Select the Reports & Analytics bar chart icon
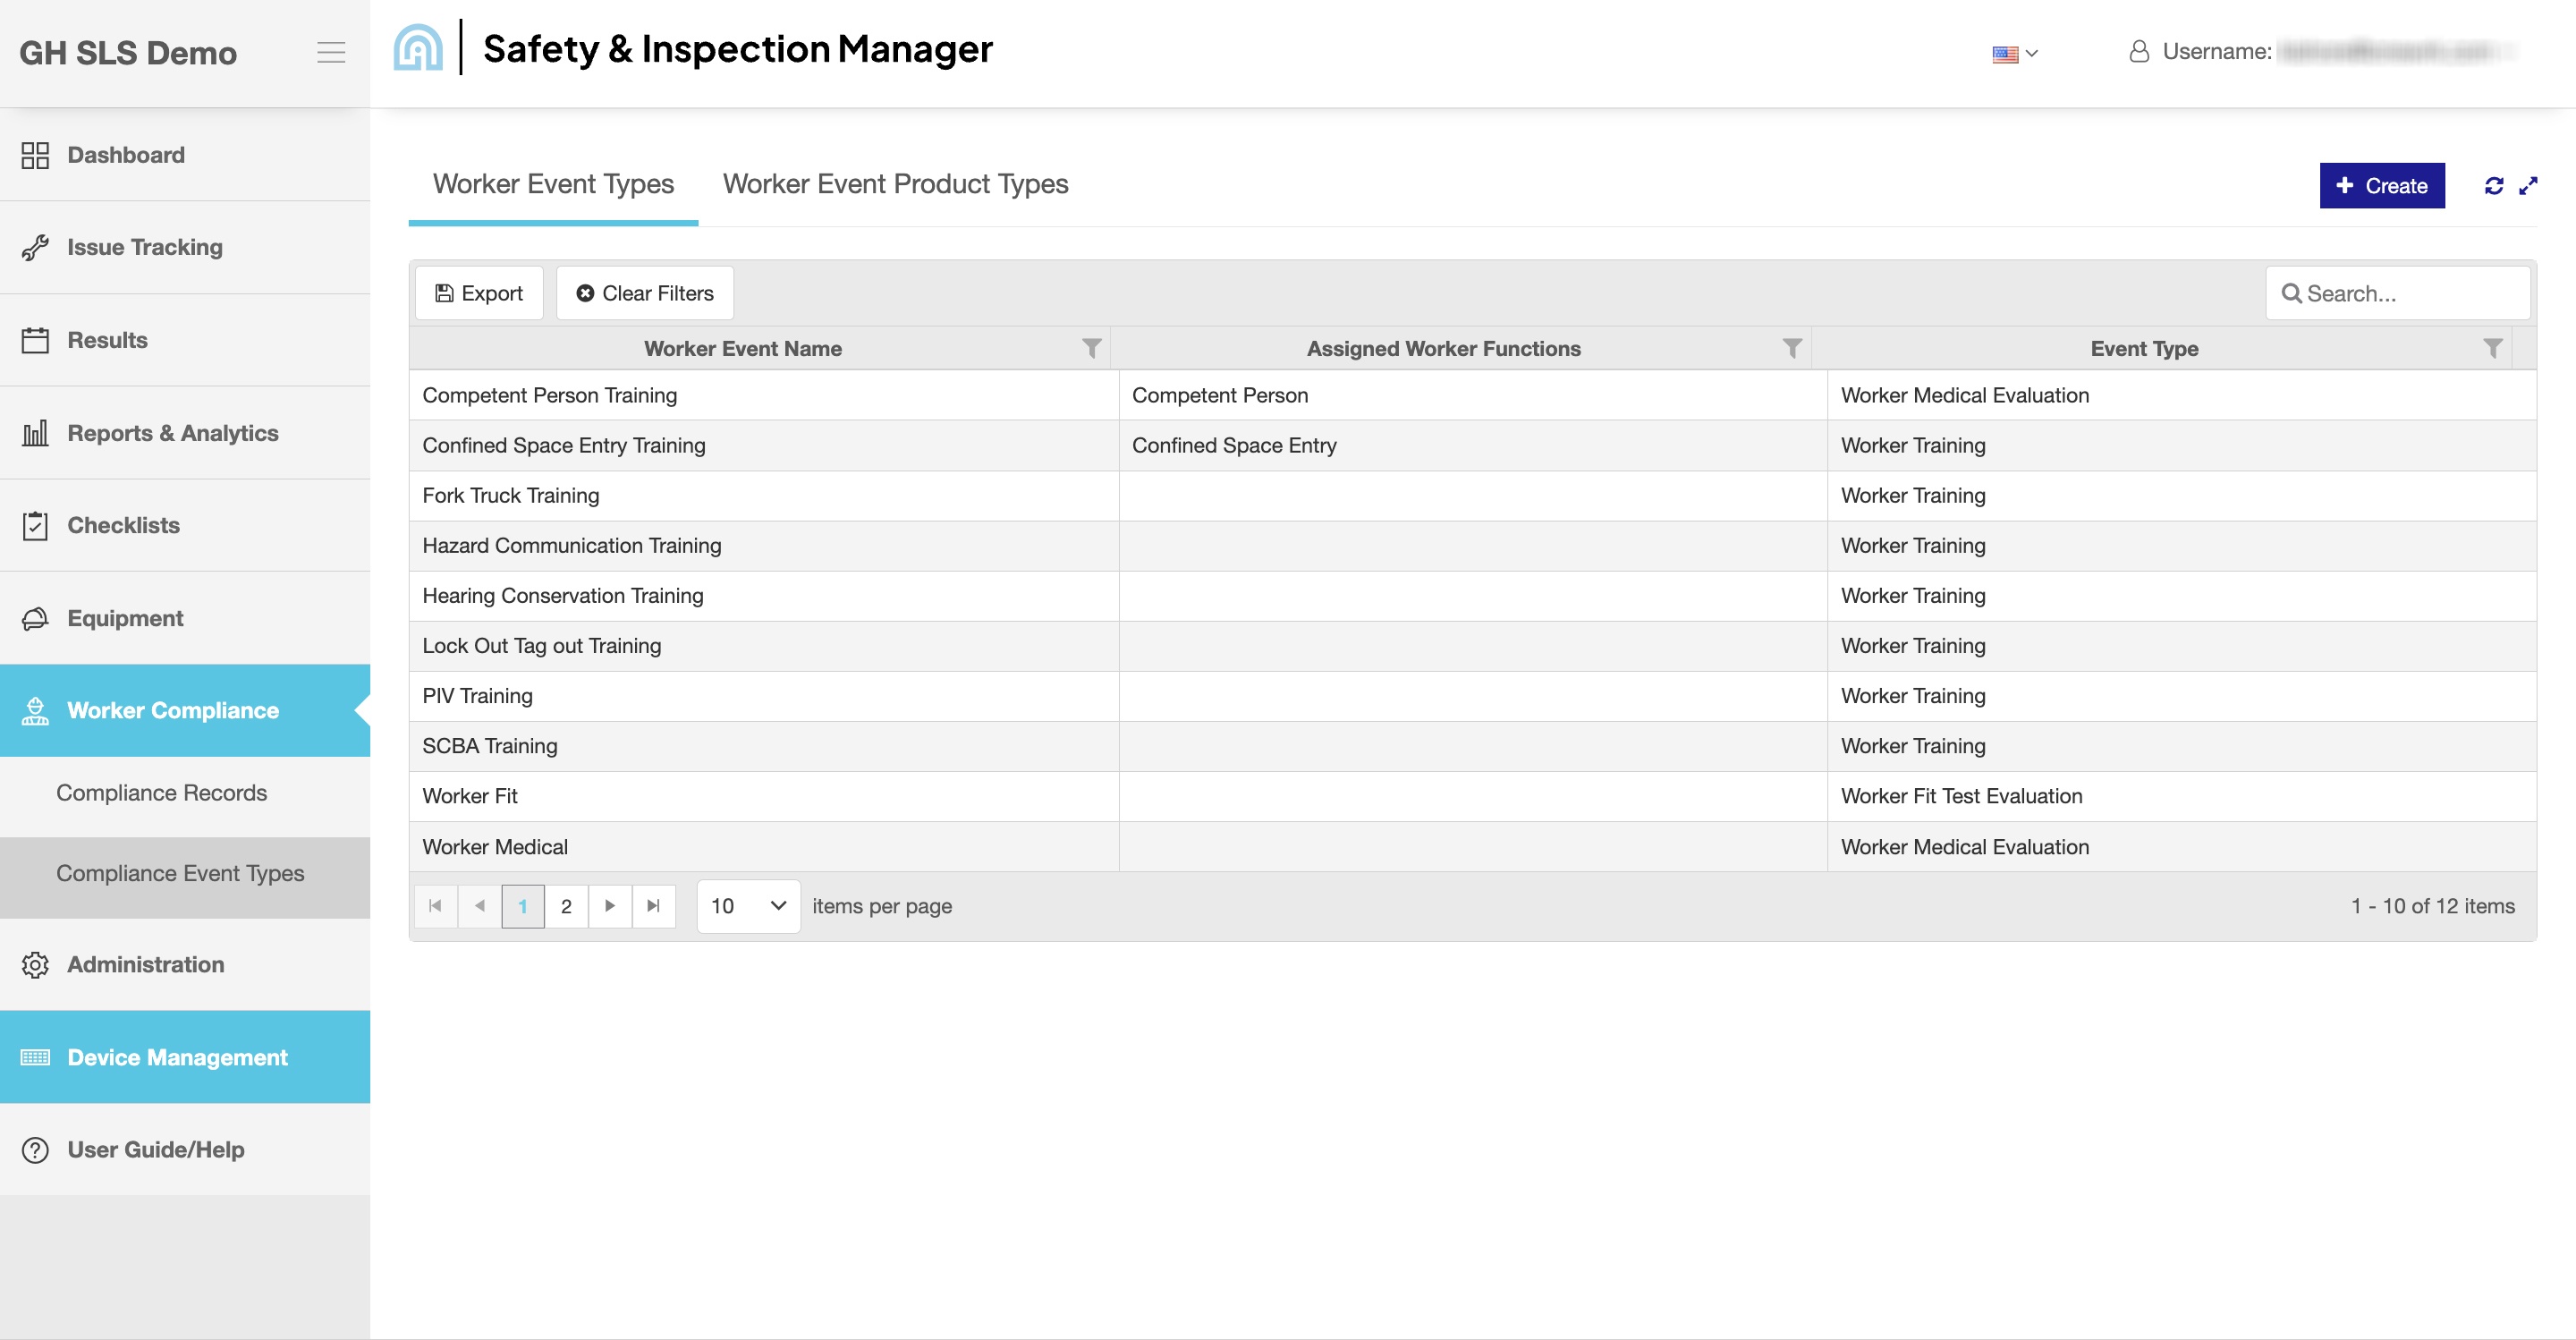Screen dimensions: 2576x1340 point(36,432)
